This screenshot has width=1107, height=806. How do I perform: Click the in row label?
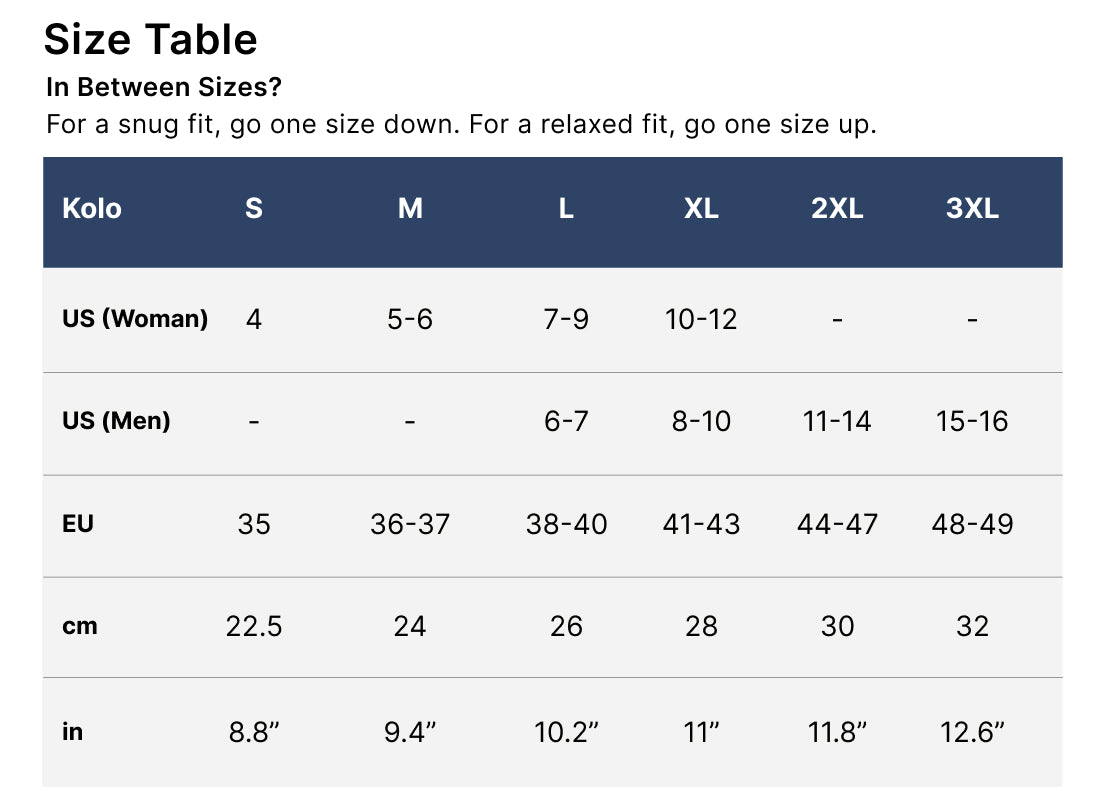72,731
